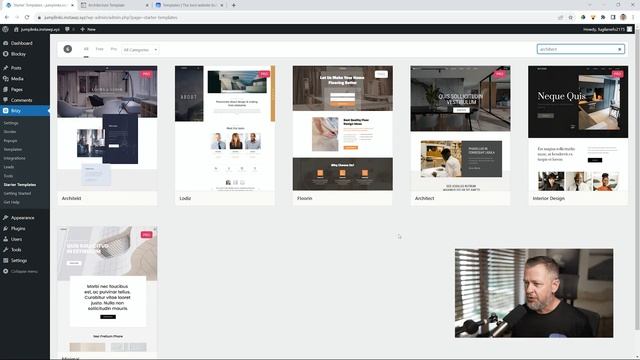Open Blocksy in the admin sidebar
This screenshot has width=640, height=360.
tap(18, 54)
